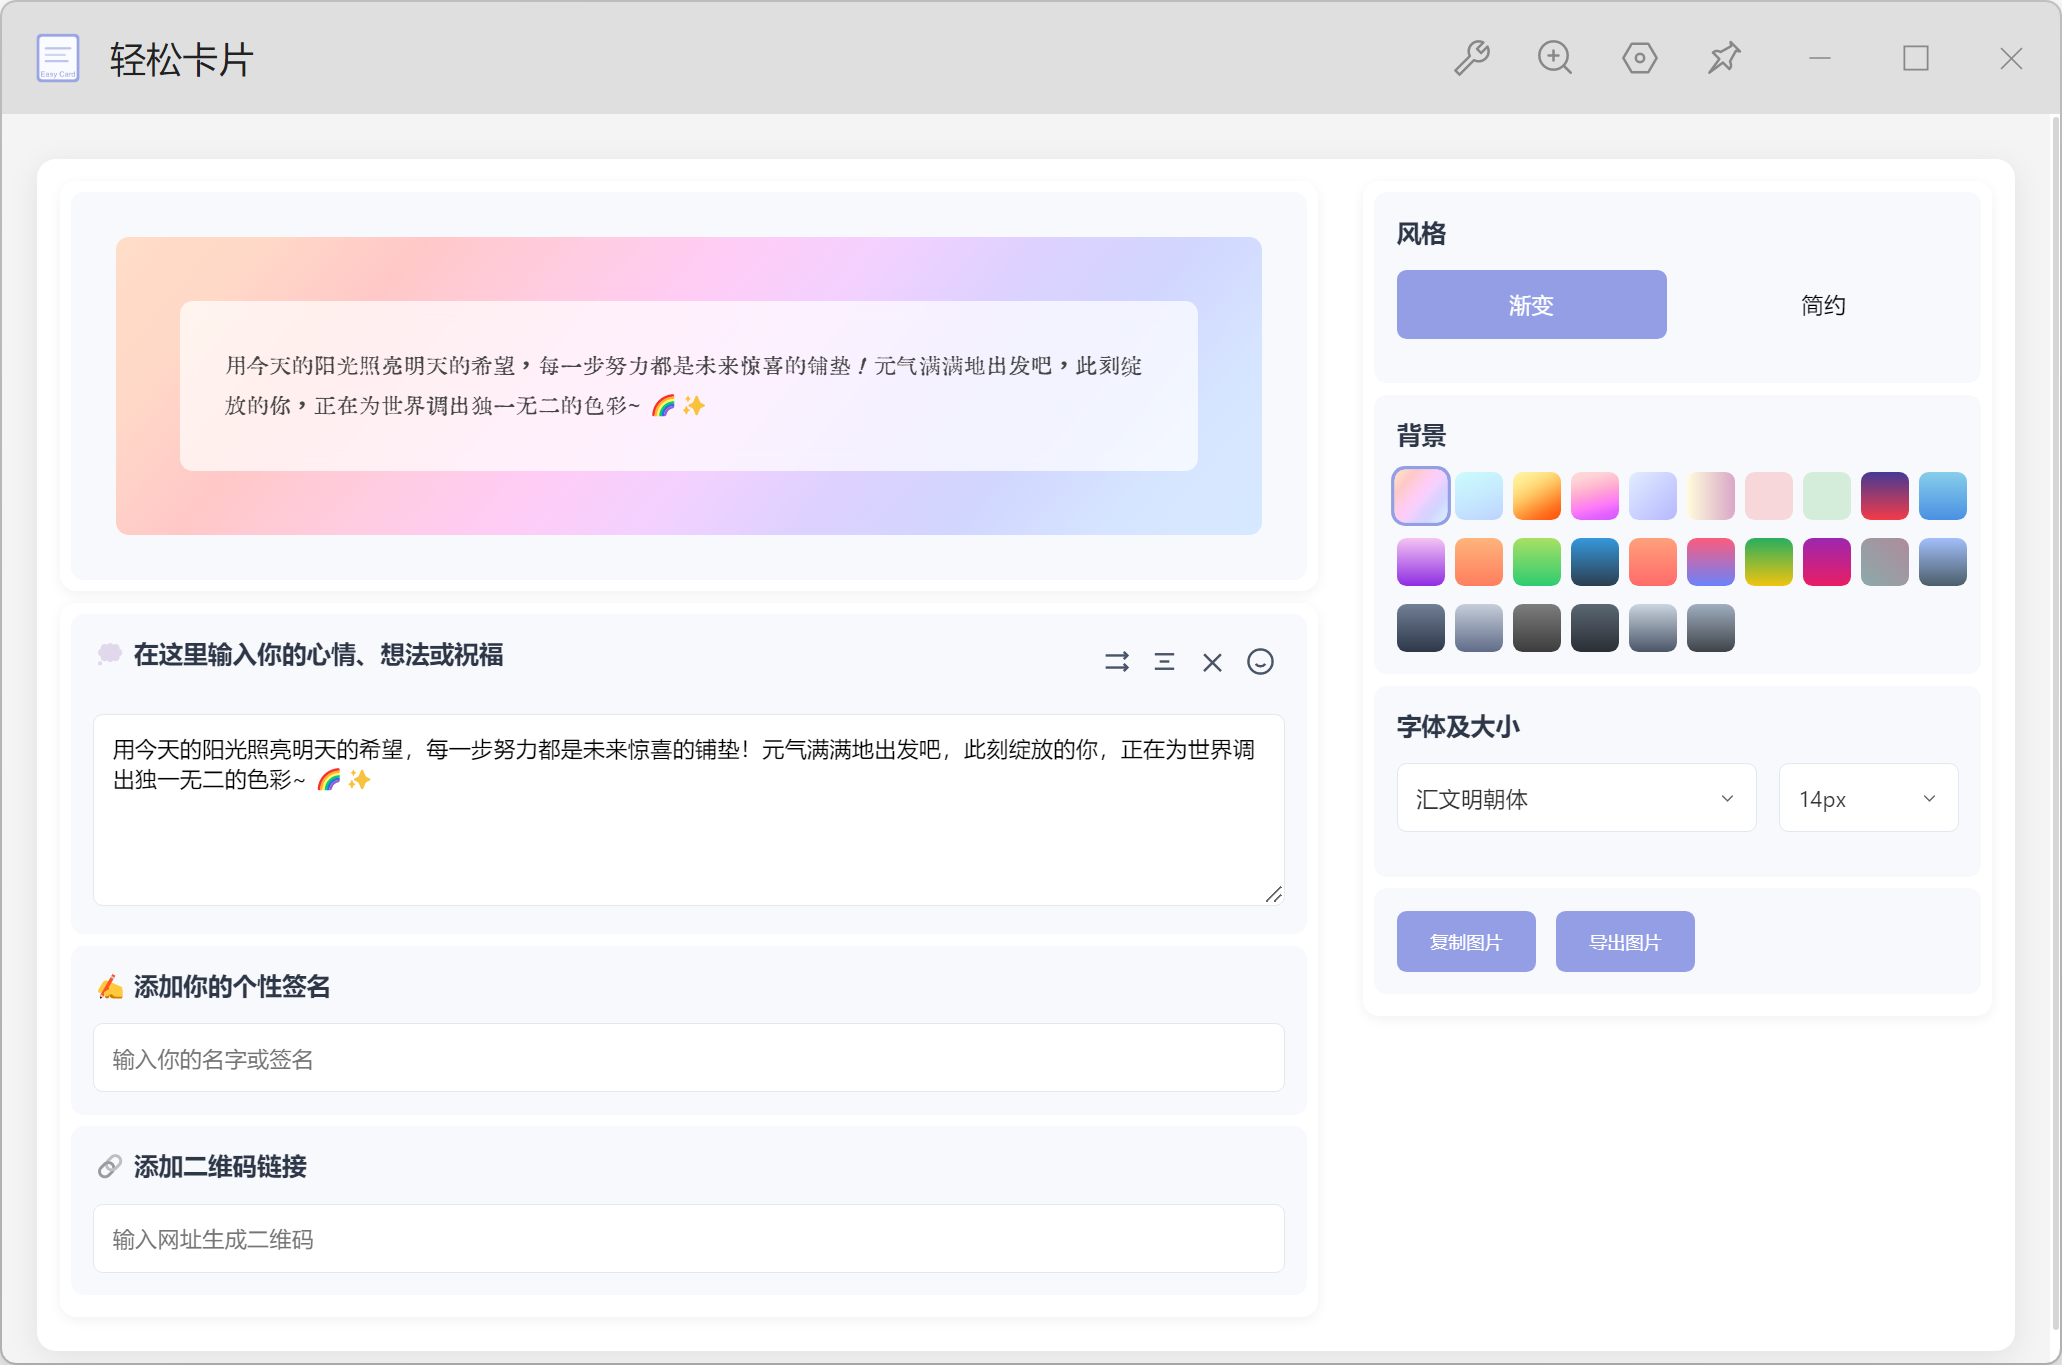This screenshot has width=2062, height=1365.
Task: Clear text with the X icon
Action: click(x=1212, y=662)
